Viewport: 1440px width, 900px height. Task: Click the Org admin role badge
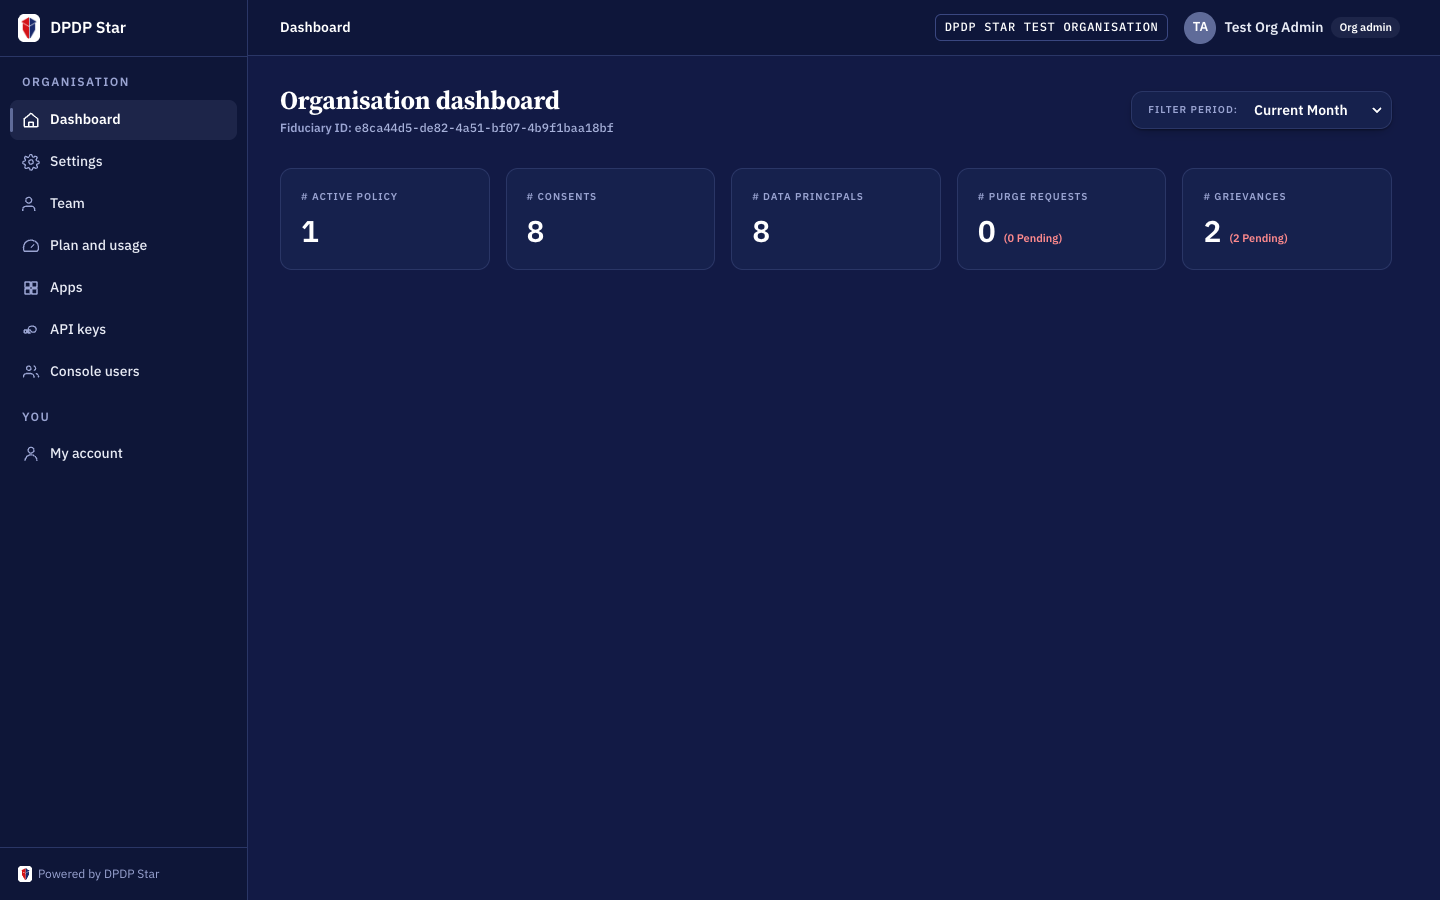(x=1365, y=28)
